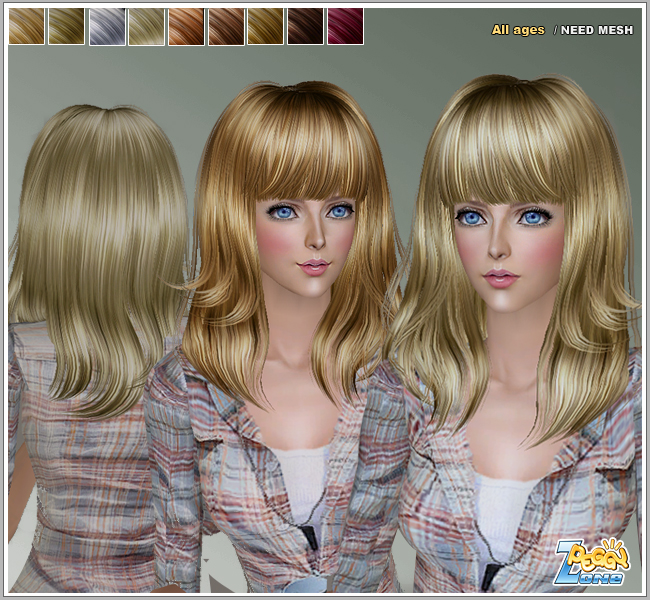Open the Peggy Zone logo

point(592,562)
